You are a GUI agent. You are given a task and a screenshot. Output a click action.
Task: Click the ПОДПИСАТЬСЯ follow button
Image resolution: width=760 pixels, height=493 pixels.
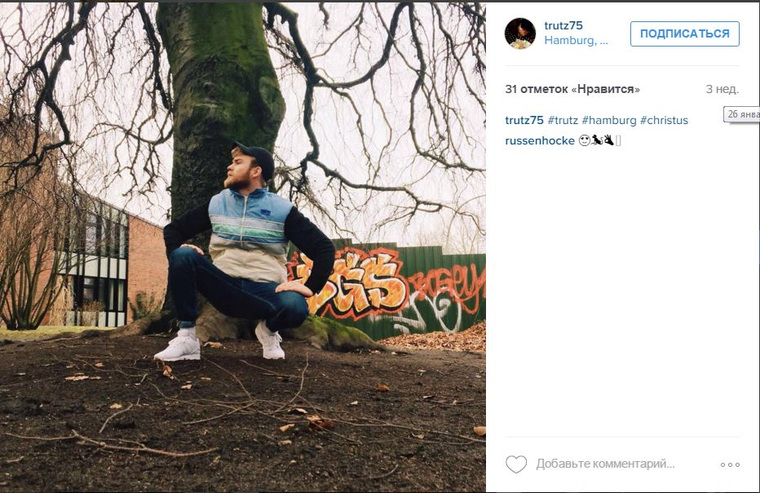coord(685,33)
